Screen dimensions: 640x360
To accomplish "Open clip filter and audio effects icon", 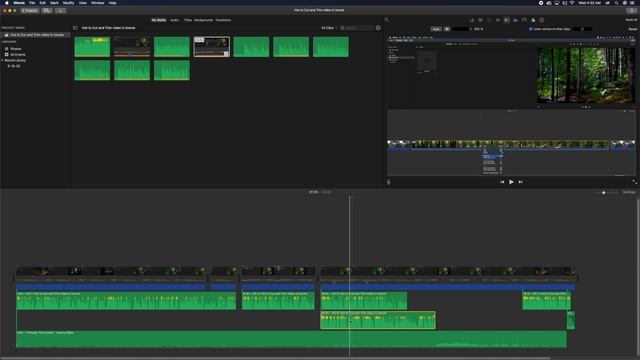I will 533,20.
